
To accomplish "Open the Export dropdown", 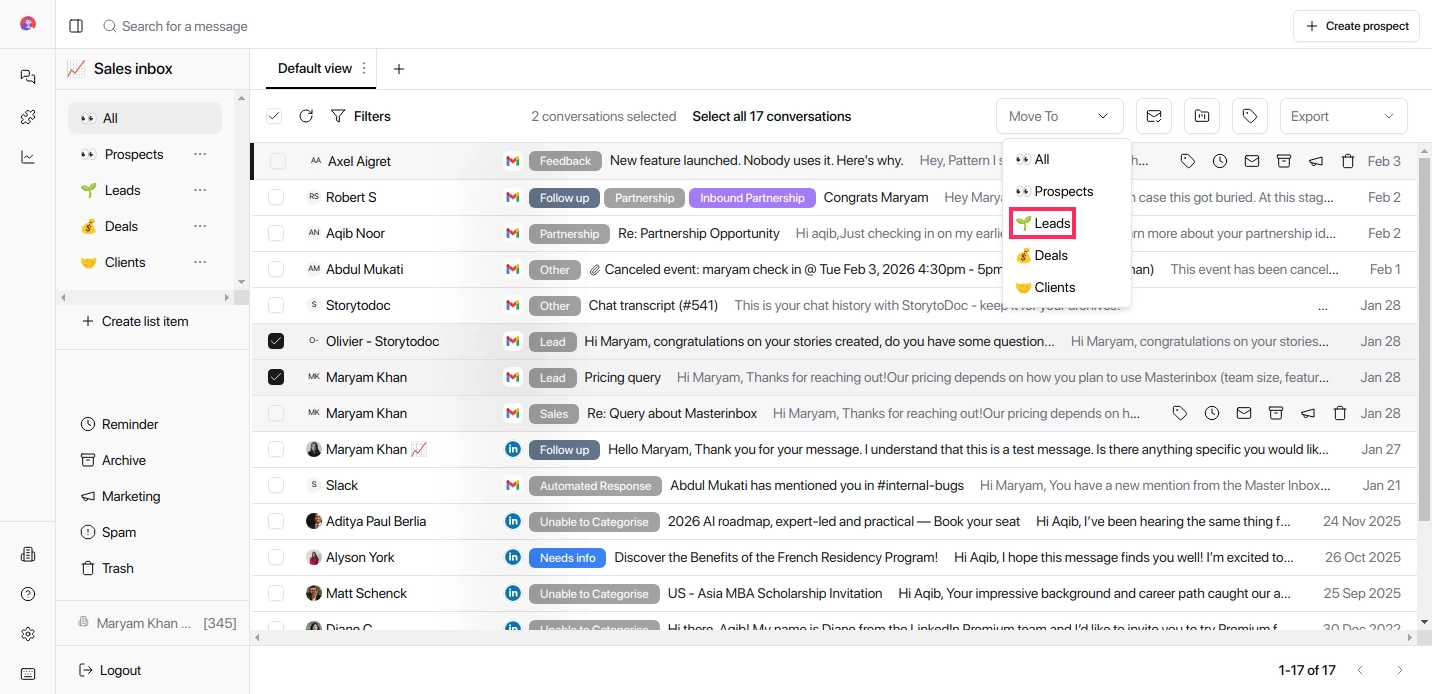I will [1342, 116].
